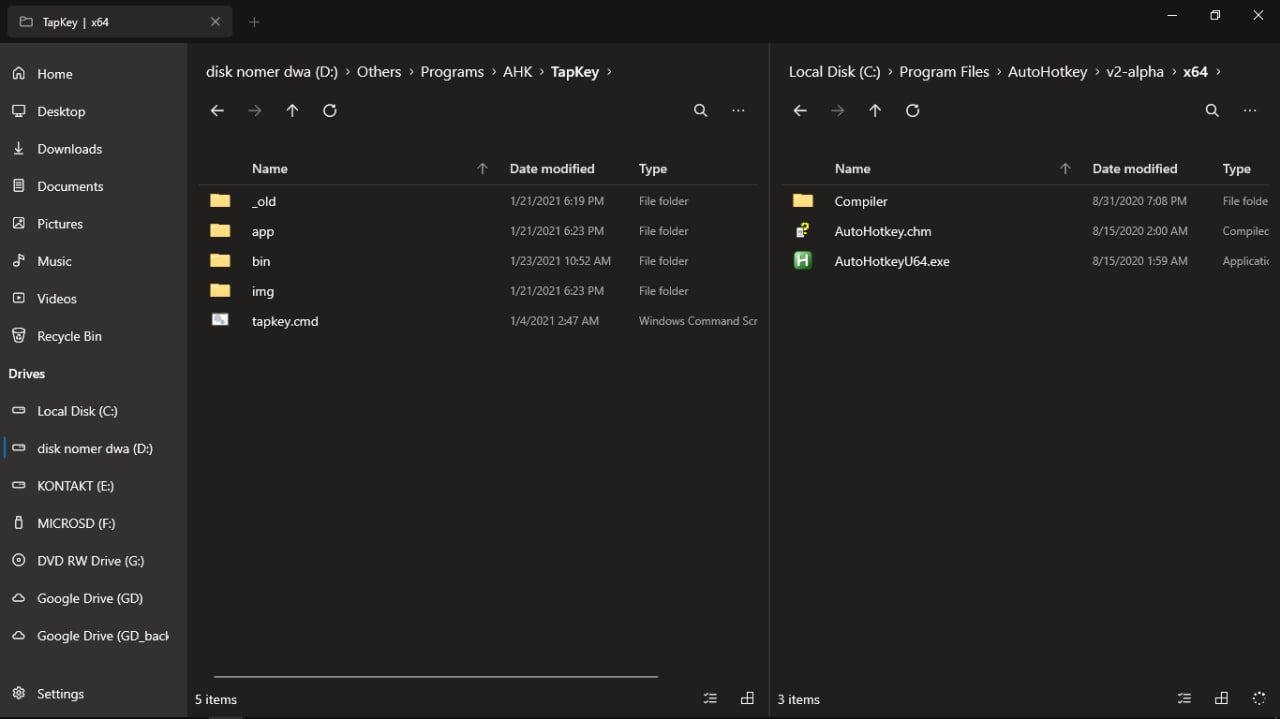Image resolution: width=1280 pixels, height=719 pixels.
Task: Click the AHK breadcrumb
Action: [x=517, y=72]
